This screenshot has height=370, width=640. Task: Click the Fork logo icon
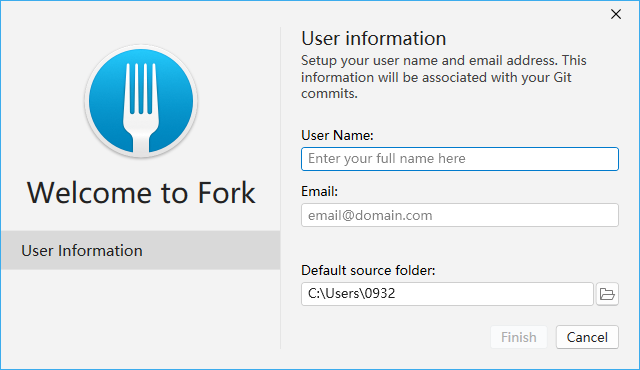pyautogui.click(x=141, y=101)
